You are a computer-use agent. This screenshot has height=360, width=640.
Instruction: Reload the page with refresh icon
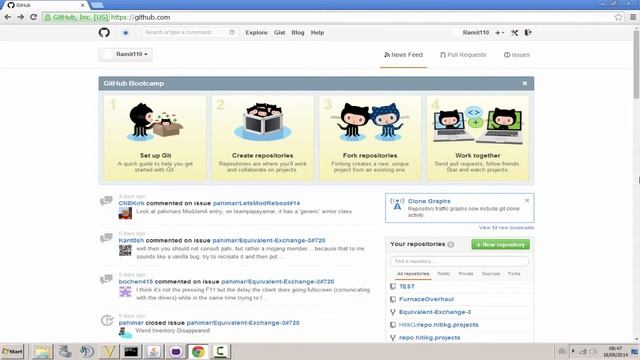click(x=33, y=17)
